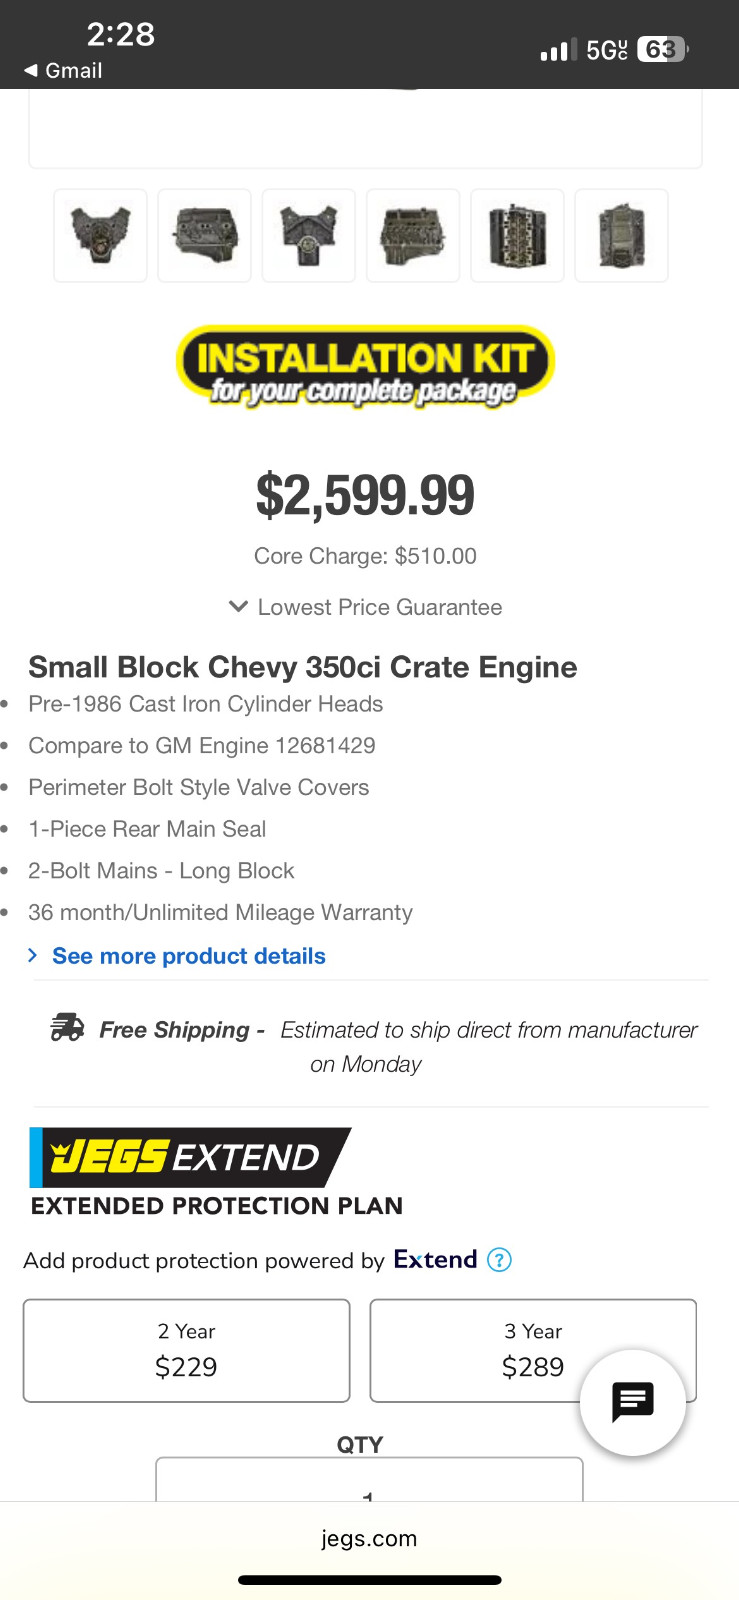This screenshot has width=739, height=1600.
Task: View the third engine thumbnail
Action: tap(308, 236)
